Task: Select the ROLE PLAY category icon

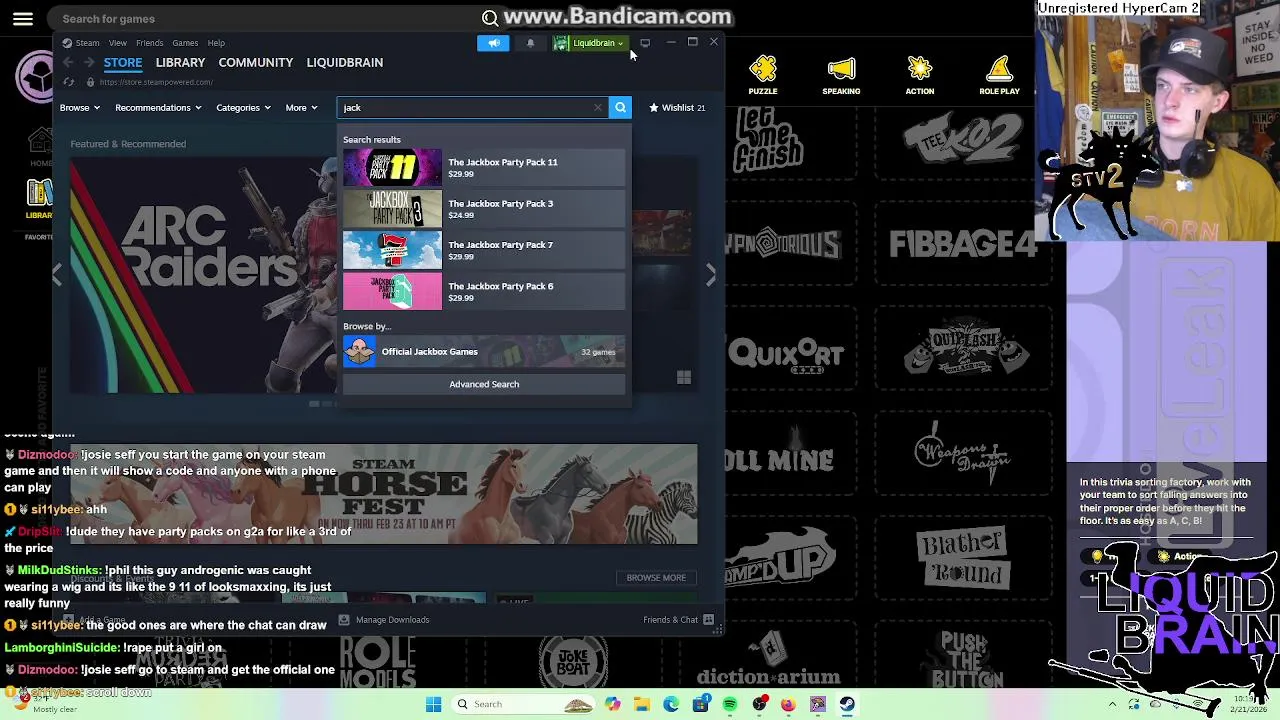Action: tap(999, 76)
